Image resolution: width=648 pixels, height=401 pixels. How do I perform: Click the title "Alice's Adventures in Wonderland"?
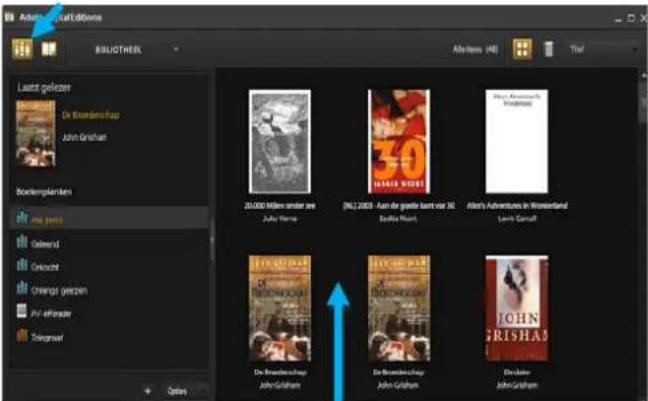click(x=517, y=205)
